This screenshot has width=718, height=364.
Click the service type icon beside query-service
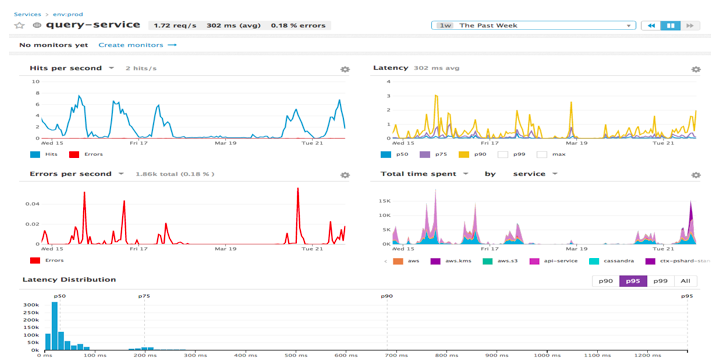pos(37,25)
